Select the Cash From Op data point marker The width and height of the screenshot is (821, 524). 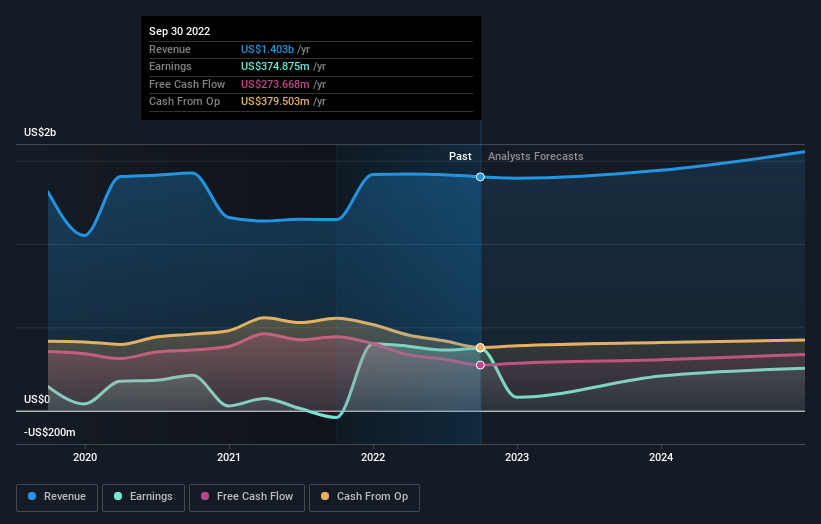(x=480, y=348)
